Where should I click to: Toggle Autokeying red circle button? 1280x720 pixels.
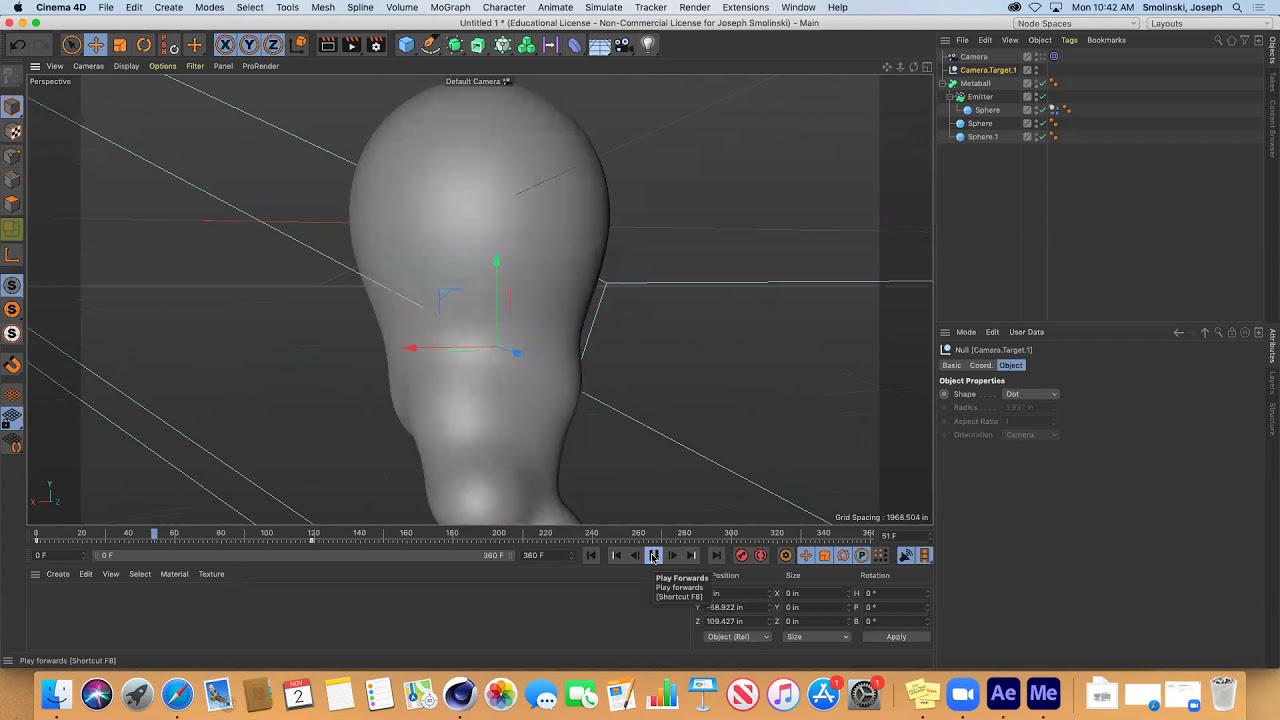(760, 556)
